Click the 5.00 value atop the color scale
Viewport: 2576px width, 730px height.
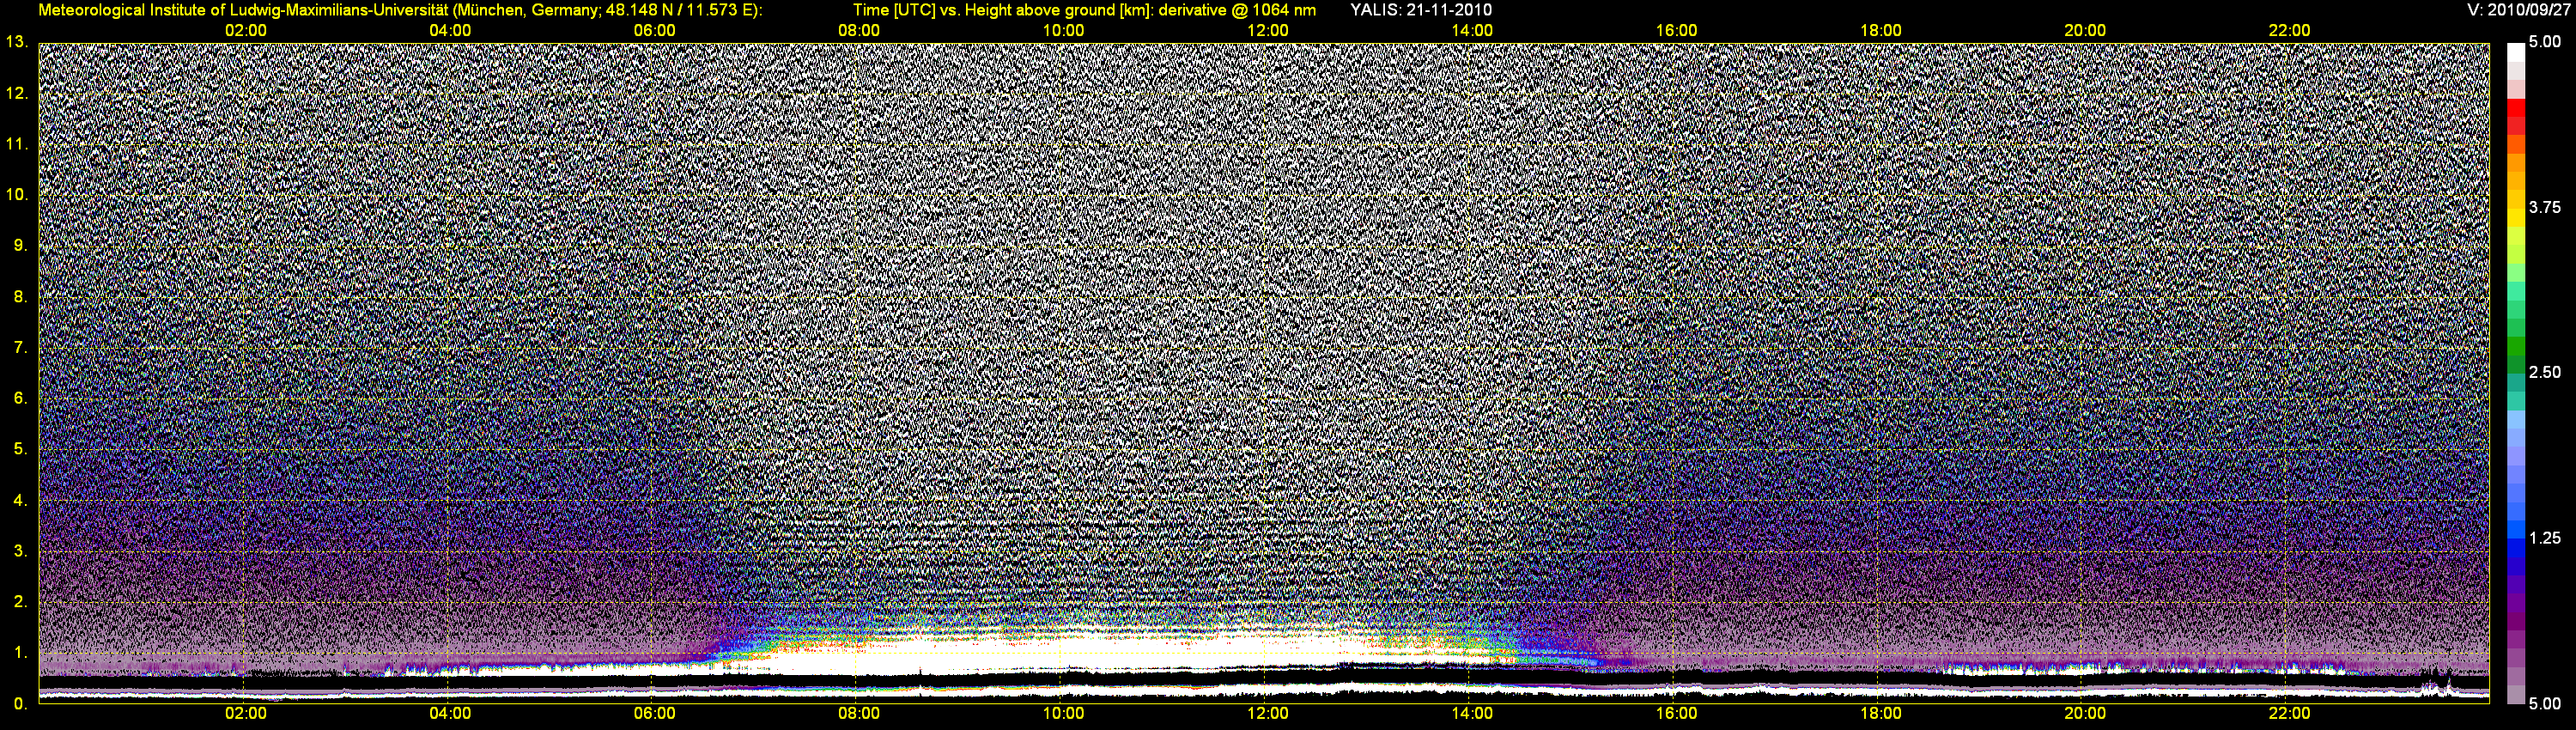point(2545,42)
